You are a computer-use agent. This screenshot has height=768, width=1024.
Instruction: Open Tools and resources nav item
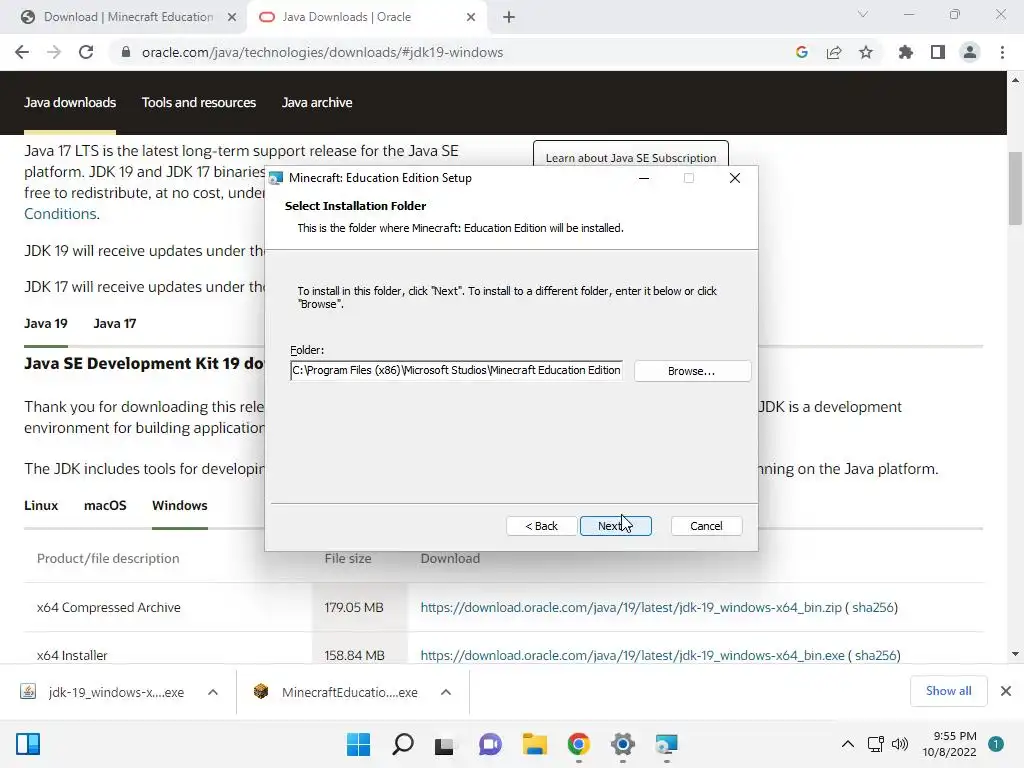point(199,103)
